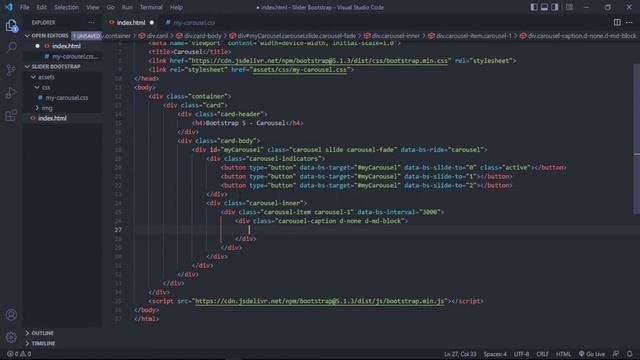Viewport: 640px width, 360px height.
Task: Change encoding via UTF-8 status item
Action: 521,354
